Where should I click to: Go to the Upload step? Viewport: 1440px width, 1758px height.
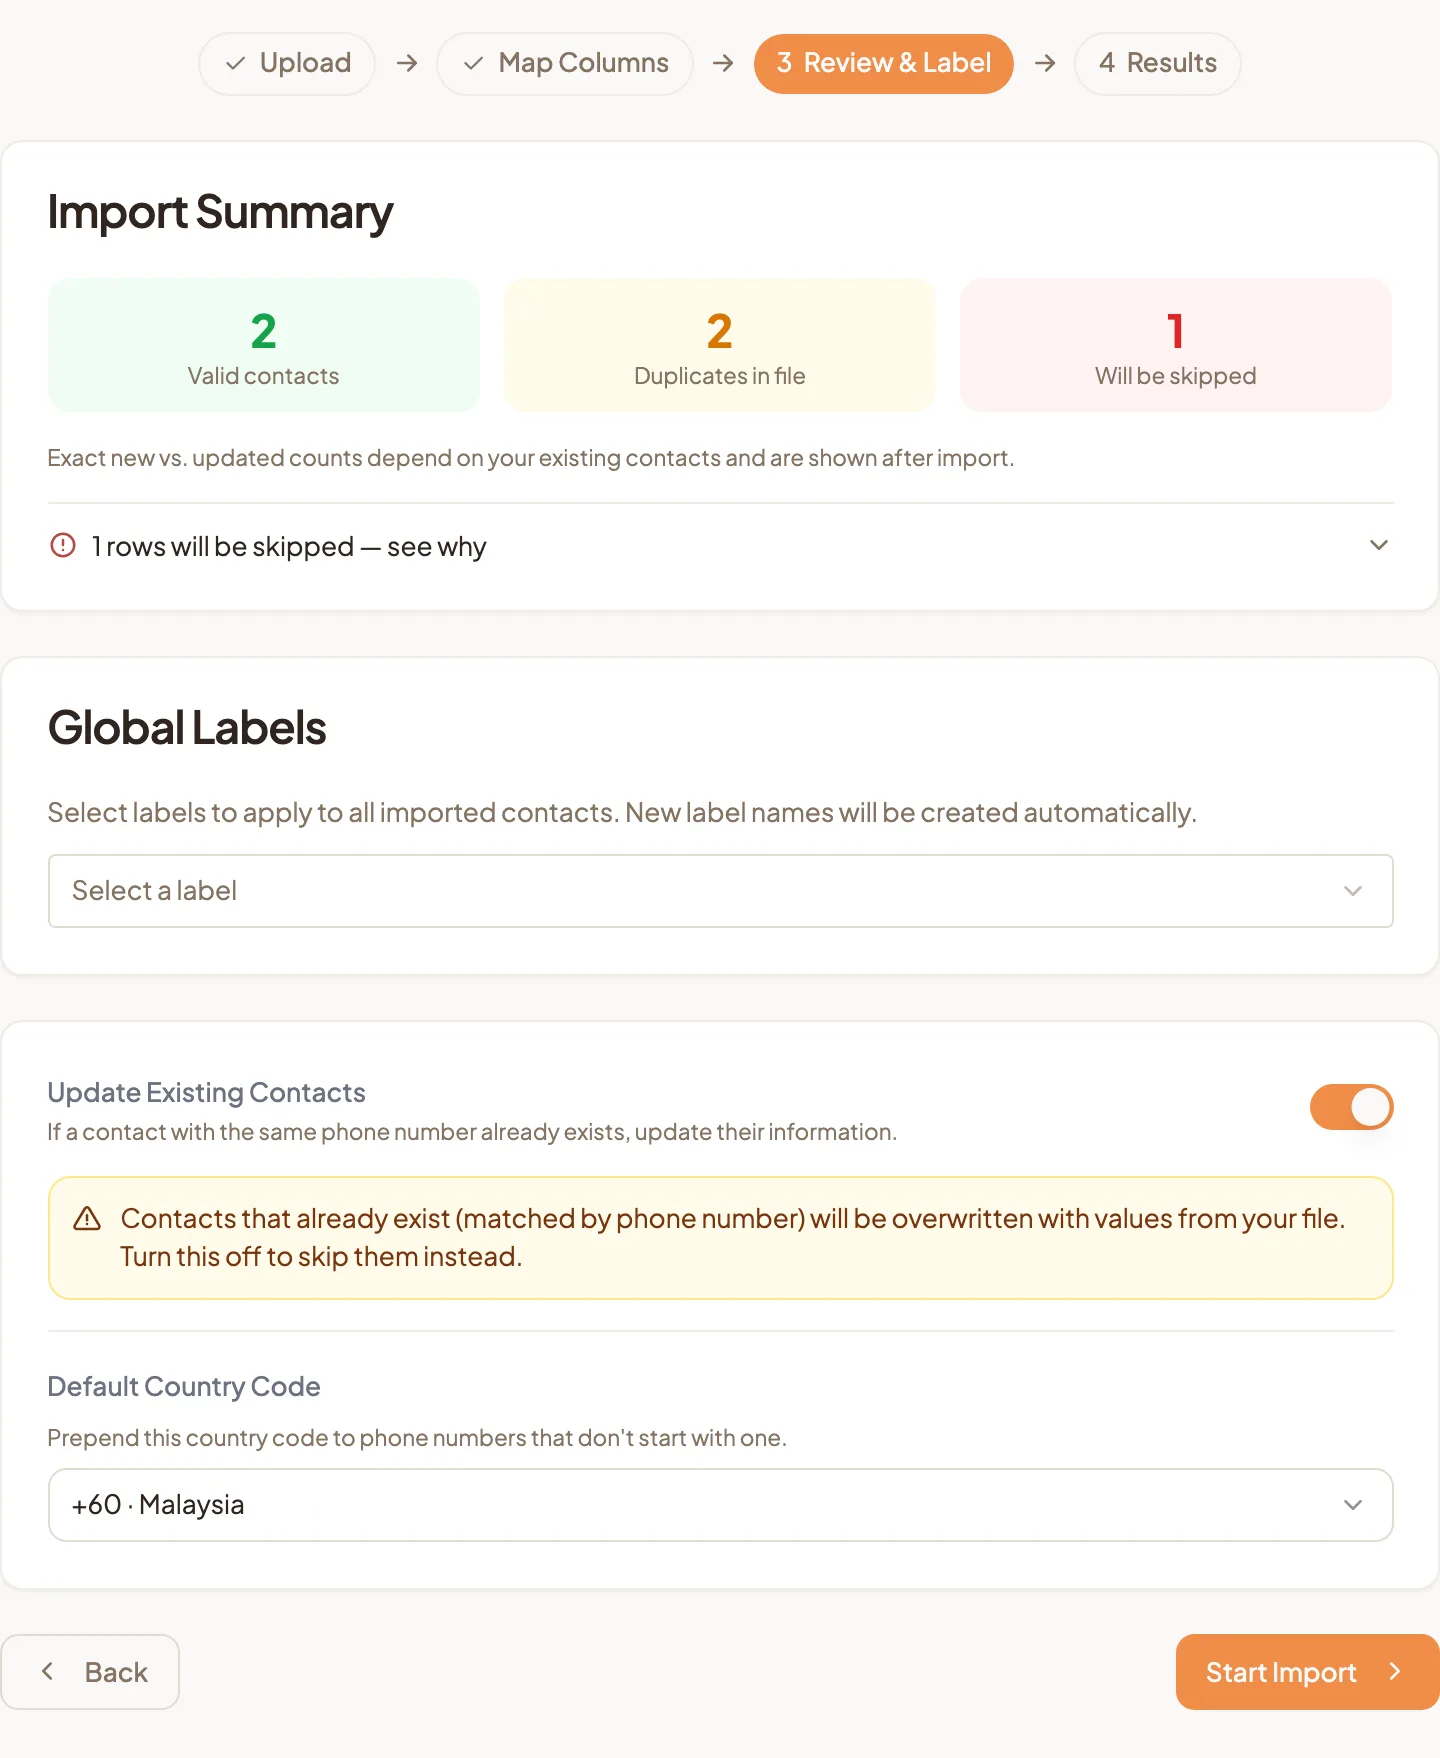287,64
